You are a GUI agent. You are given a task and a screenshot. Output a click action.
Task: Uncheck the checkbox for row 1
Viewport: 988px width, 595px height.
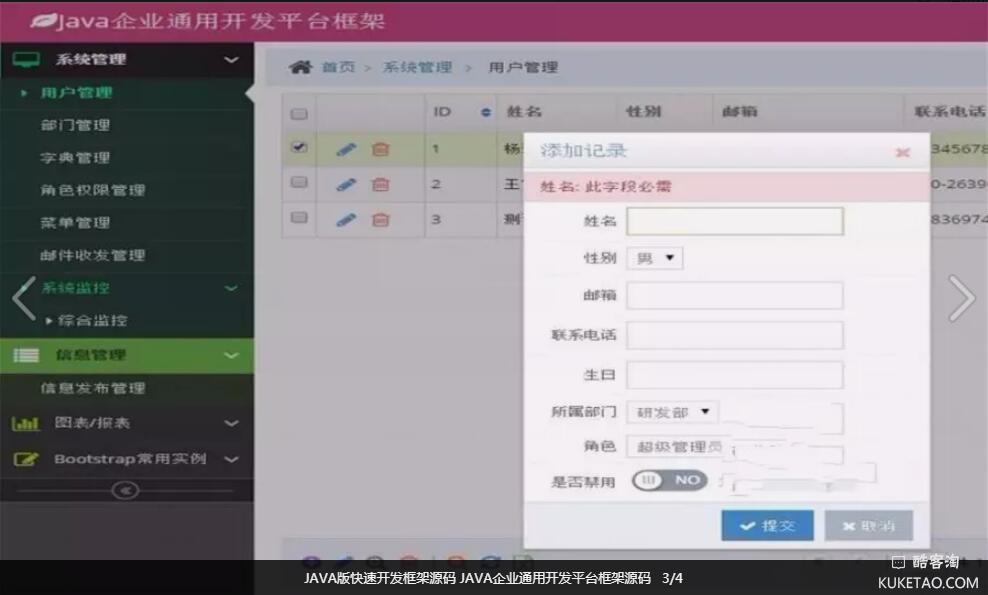(x=299, y=147)
